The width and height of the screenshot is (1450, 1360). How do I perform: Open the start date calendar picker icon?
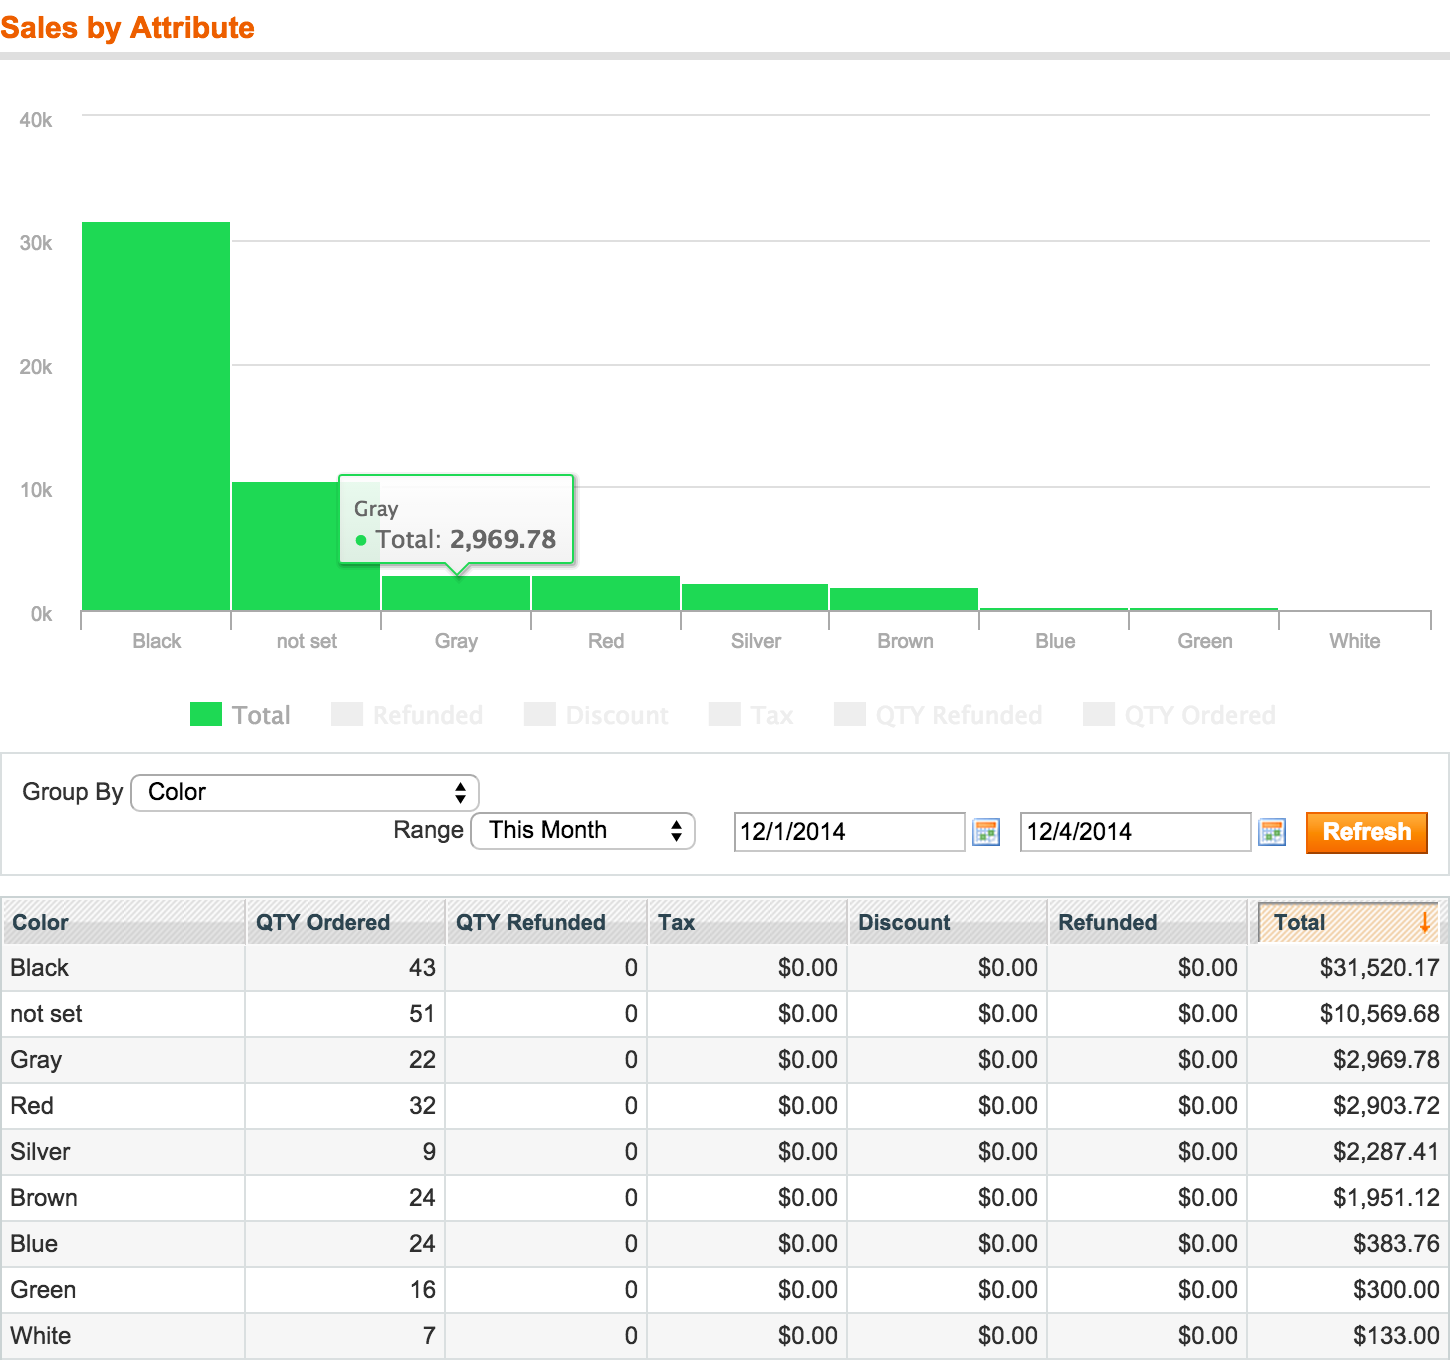tap(986, 832)
